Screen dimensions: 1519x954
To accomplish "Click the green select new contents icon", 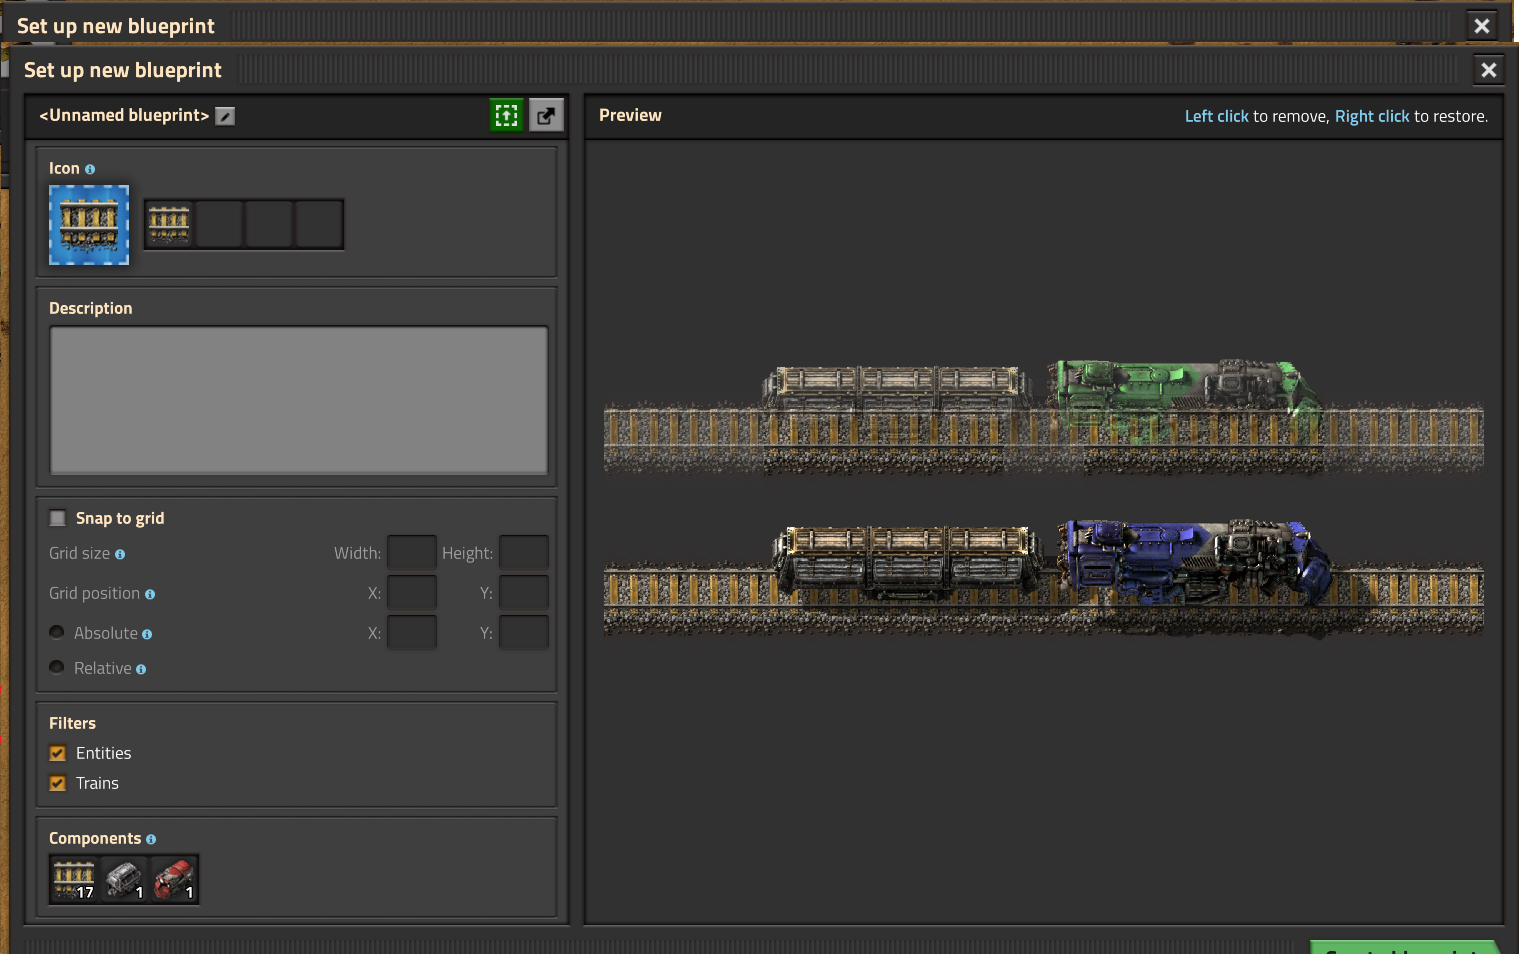I will click(507, 116).
